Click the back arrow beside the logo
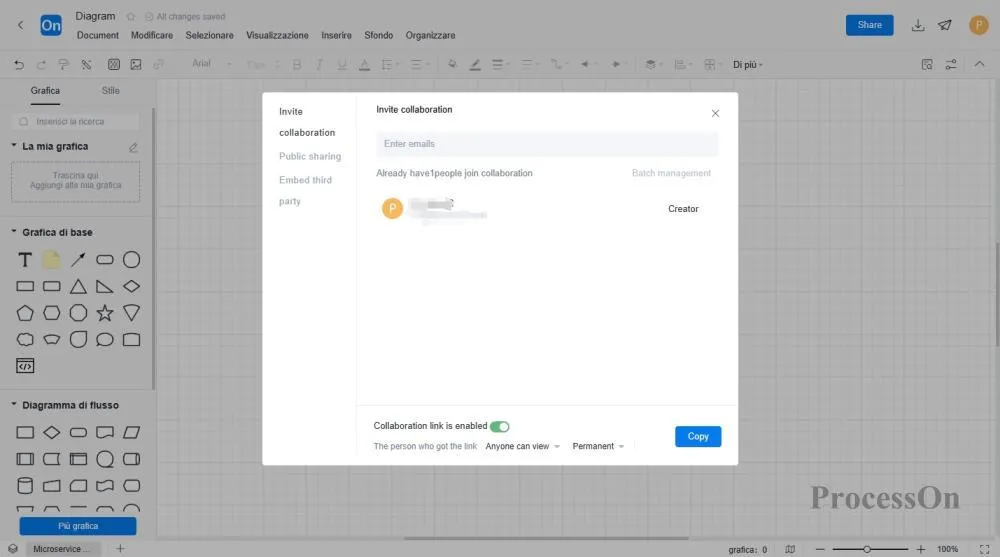This screenshot has width=1000, height=557. point(20,25)
